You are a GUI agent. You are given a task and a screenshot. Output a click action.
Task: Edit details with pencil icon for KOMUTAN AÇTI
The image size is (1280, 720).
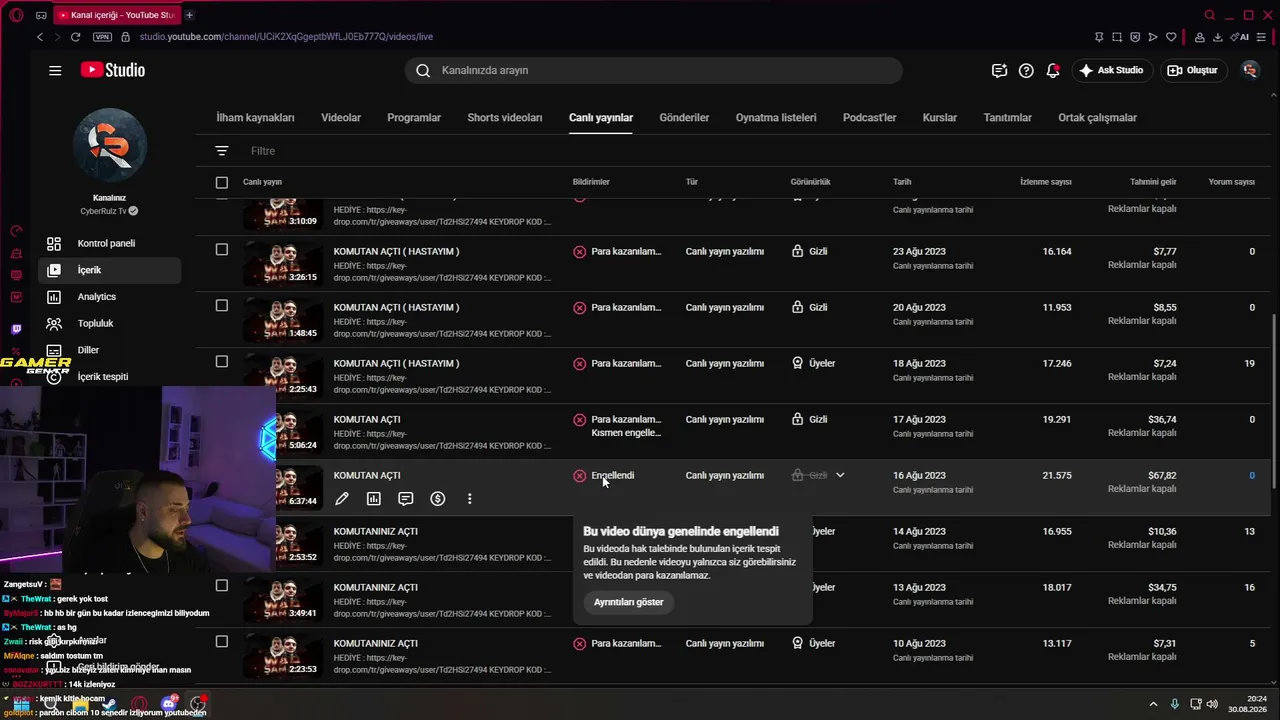(342, 498)
